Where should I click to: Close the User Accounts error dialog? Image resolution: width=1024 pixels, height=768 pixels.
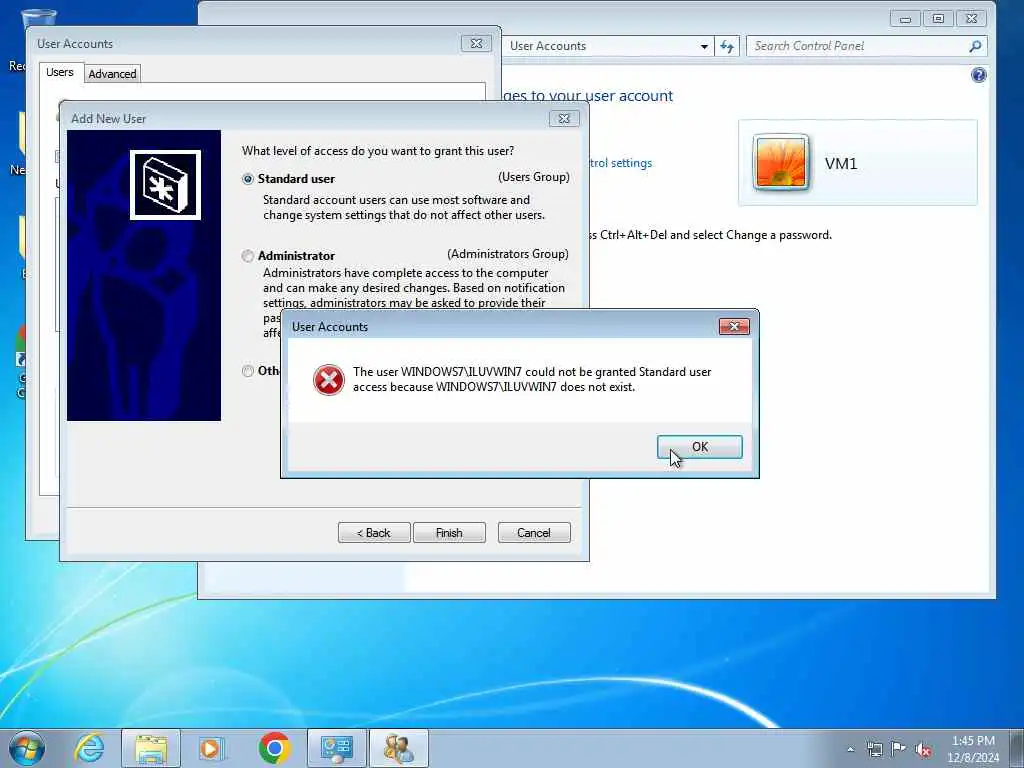click(734, 327)
